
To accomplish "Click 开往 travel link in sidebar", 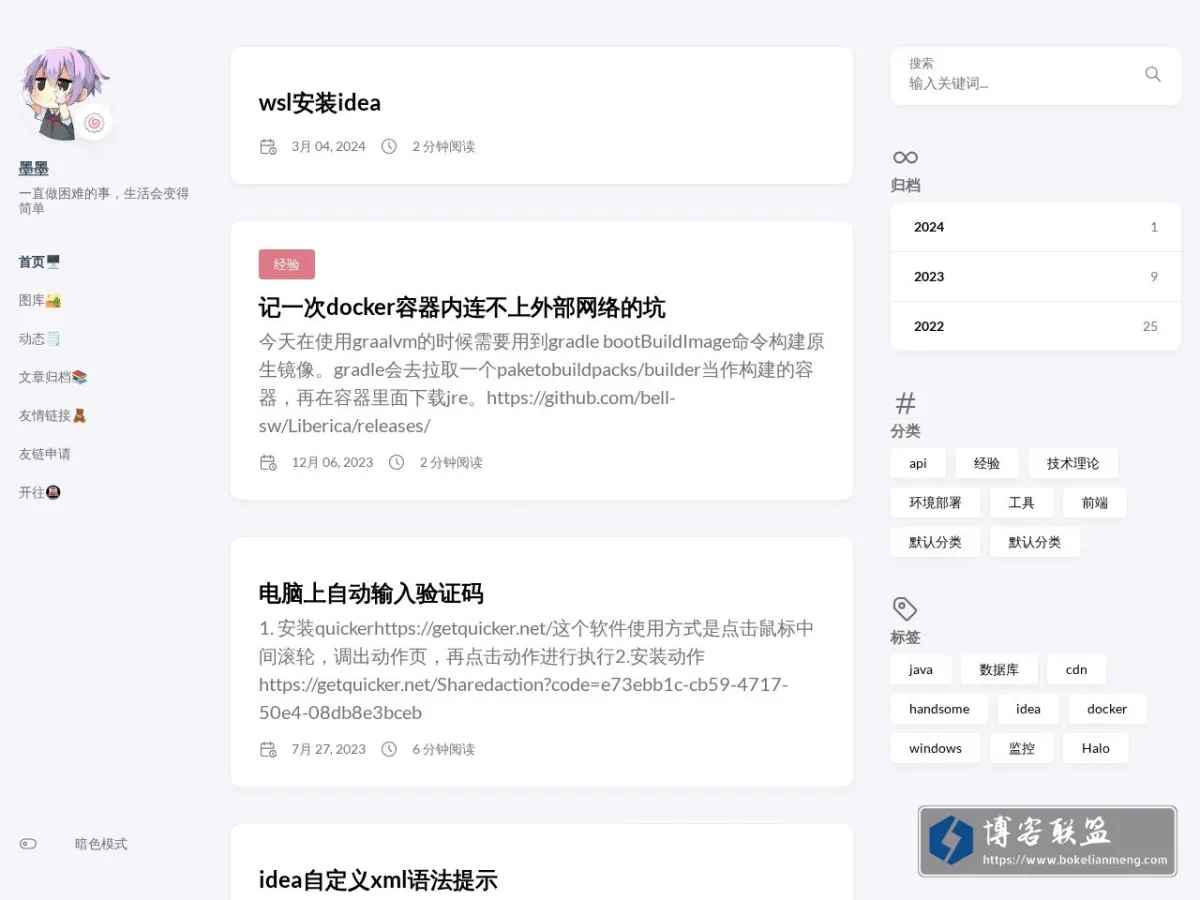I will pyautogui.click(x=39, y=493).
